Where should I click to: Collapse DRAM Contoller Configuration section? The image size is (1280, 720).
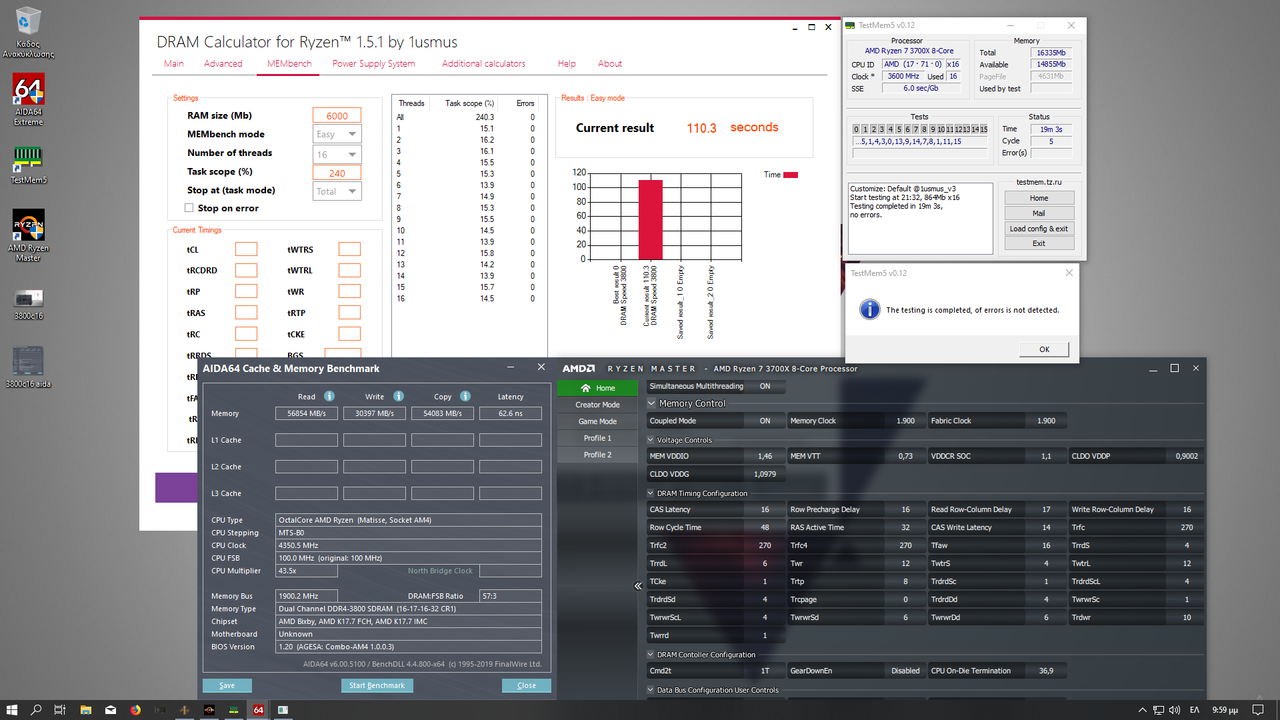(x=651, y=655)
